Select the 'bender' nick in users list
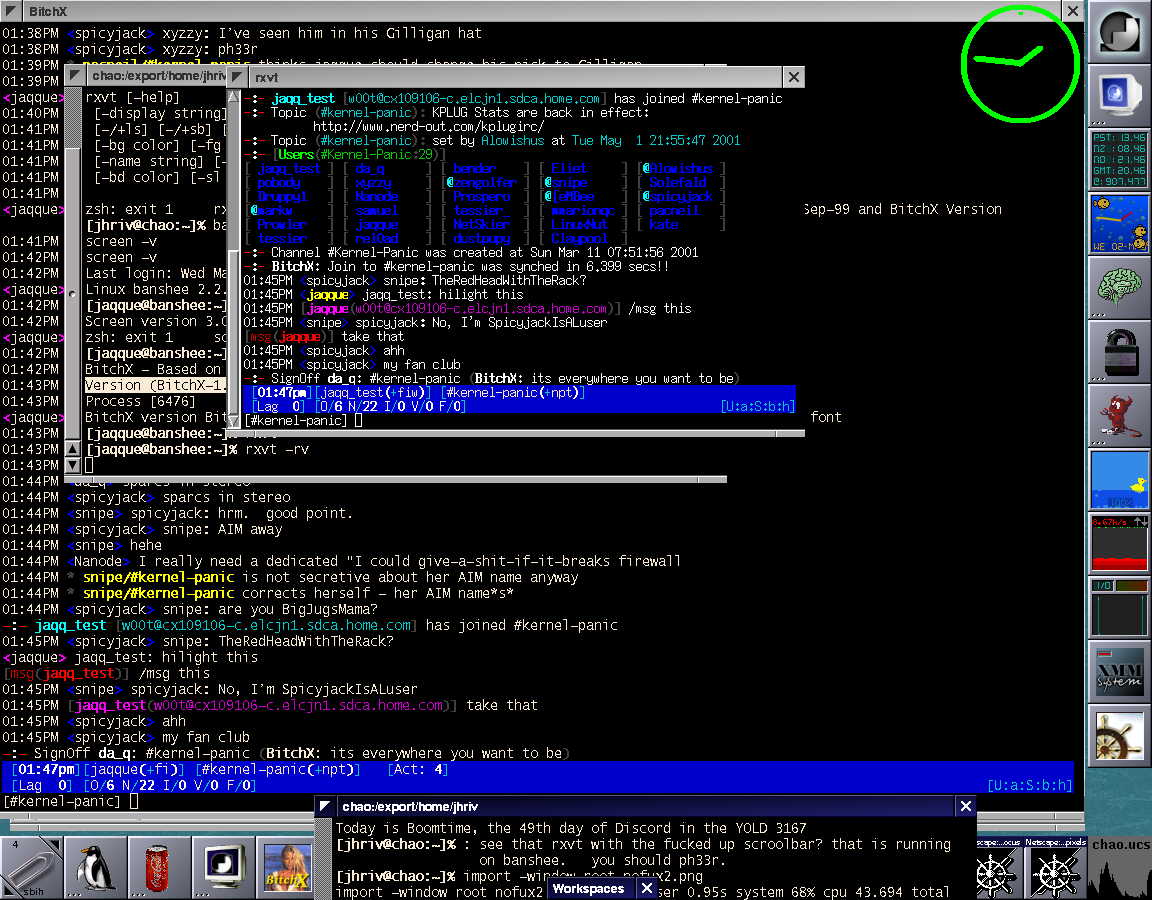The height and width of the screenshot is (900, 1152). (475, 168)
